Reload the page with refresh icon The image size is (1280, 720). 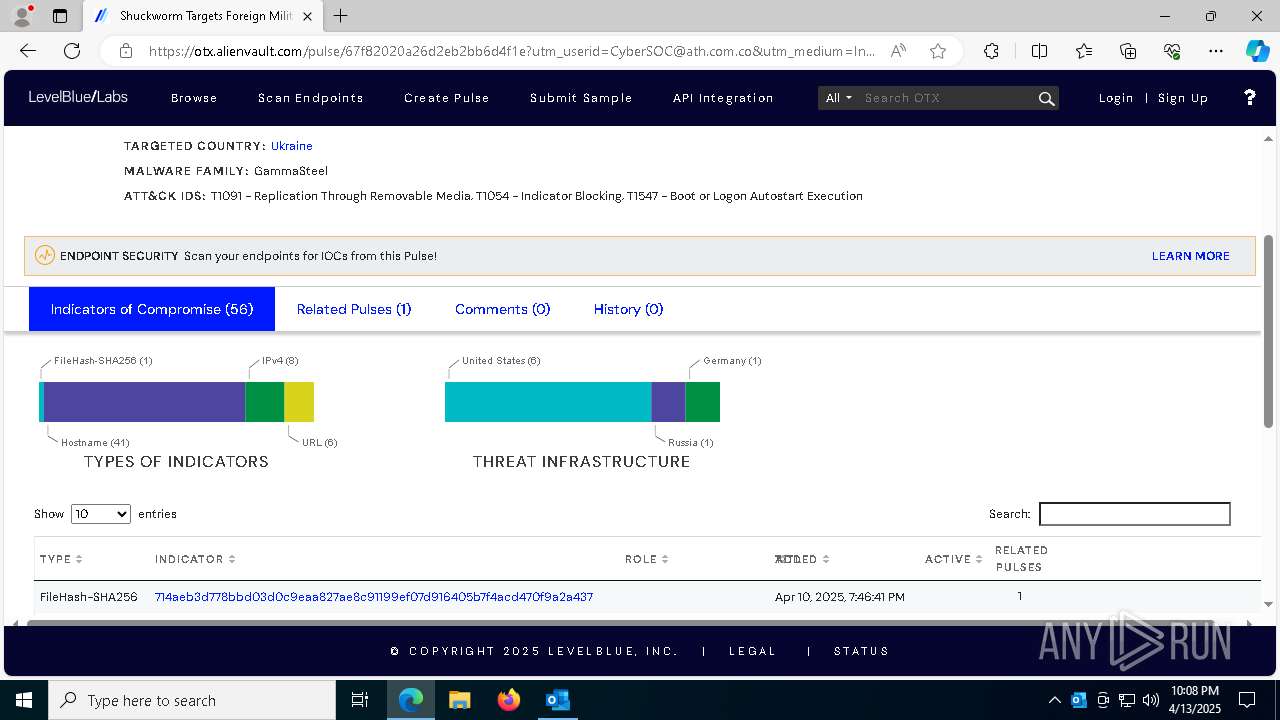coord(72,51)
